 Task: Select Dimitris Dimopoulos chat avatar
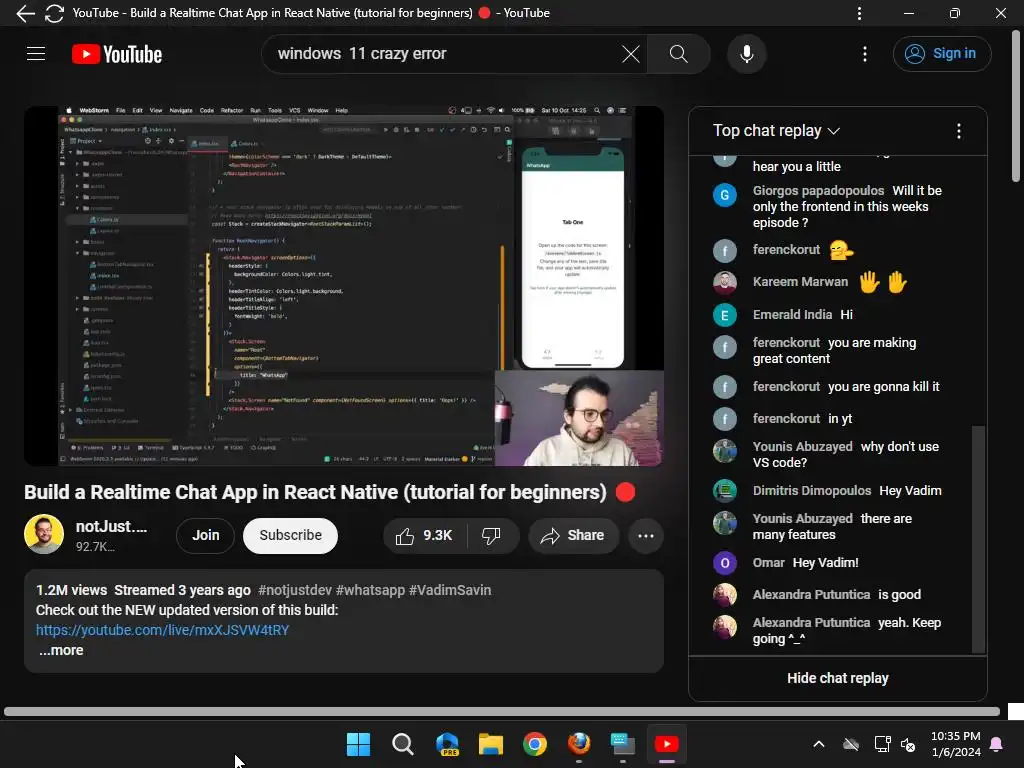click(x=724, y=490)
